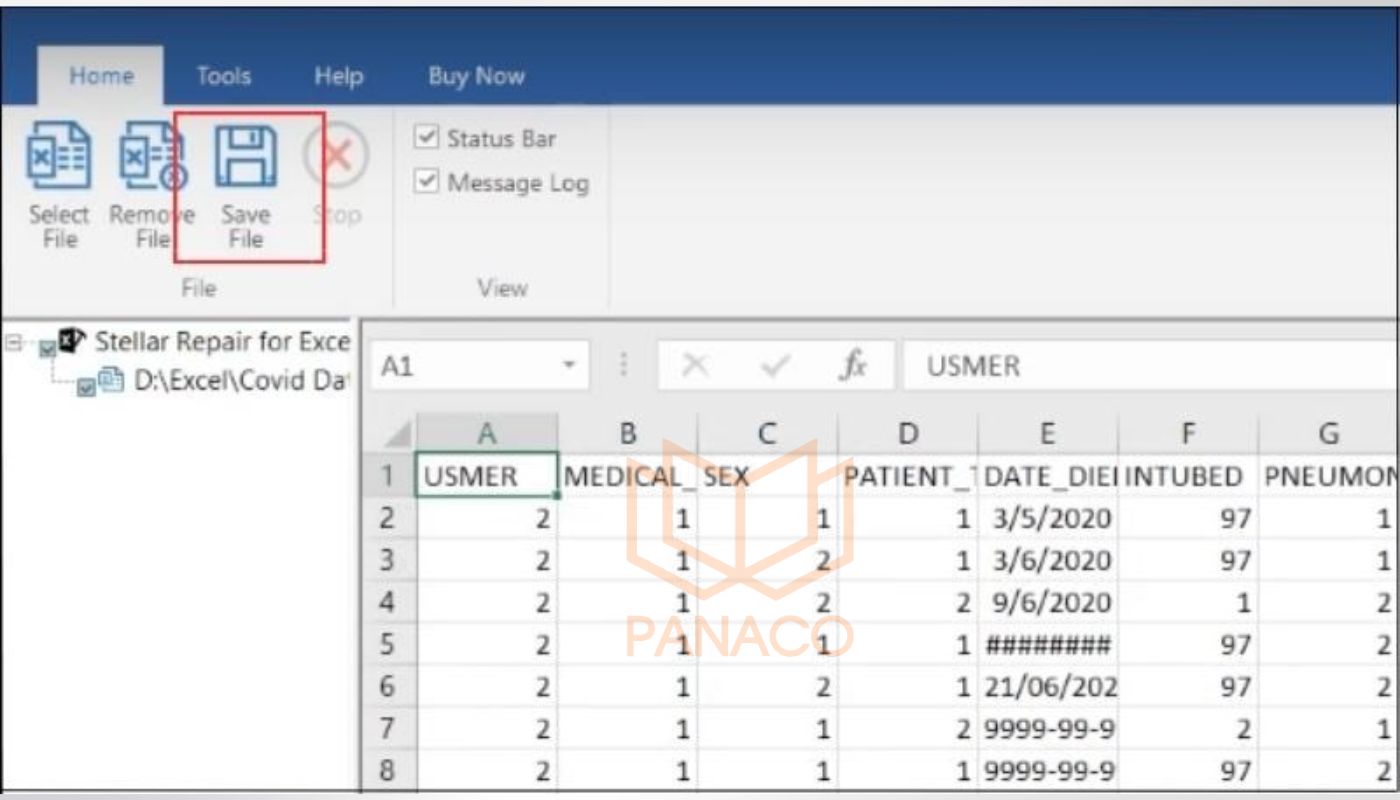Select row 6 header
Viewport: 1400px width, 800px height.
(387, 686)
